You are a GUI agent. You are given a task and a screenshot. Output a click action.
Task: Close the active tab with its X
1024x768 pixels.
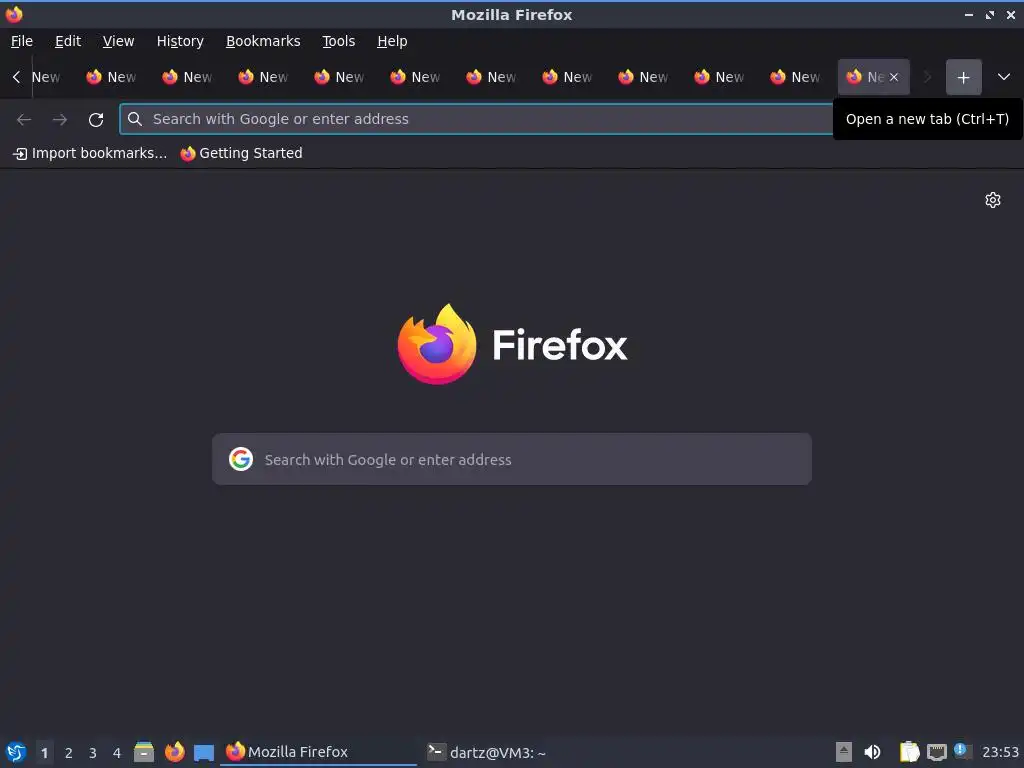click(894, 77)
